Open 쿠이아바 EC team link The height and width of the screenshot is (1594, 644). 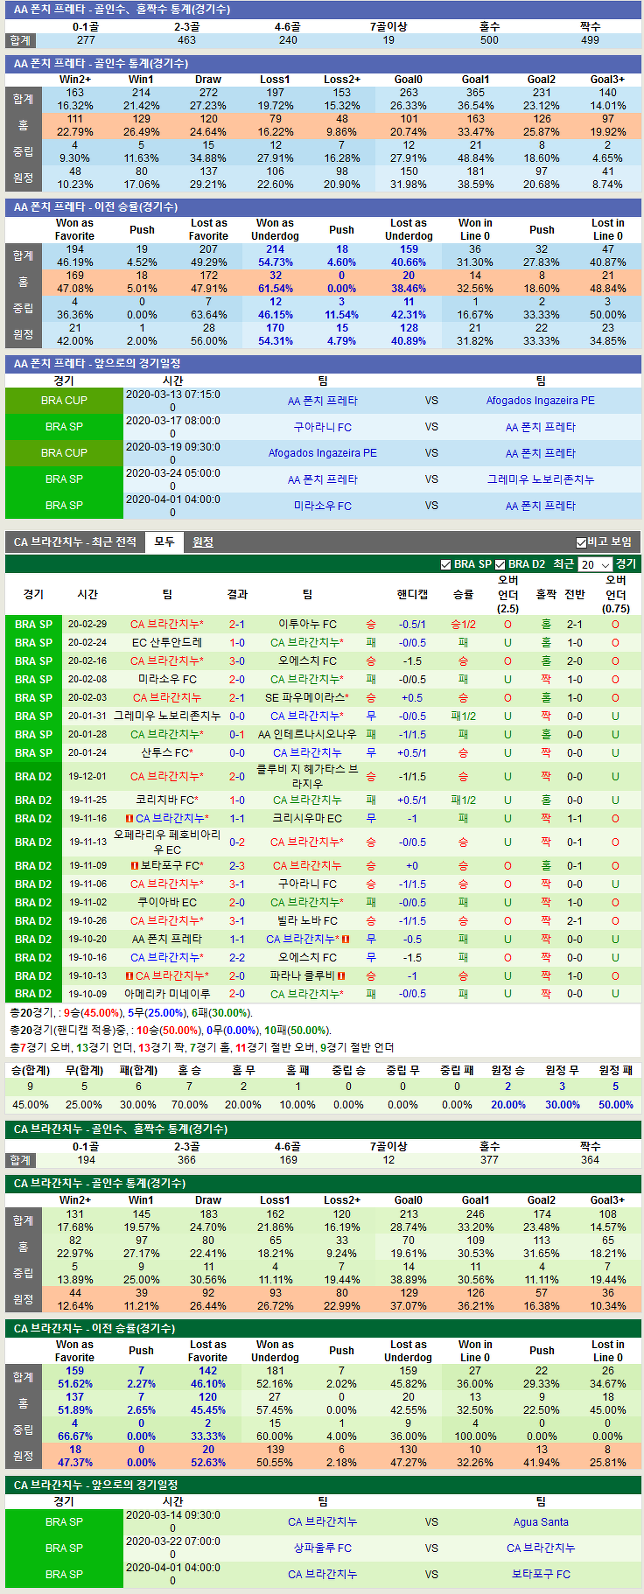[x=167, y=902]
